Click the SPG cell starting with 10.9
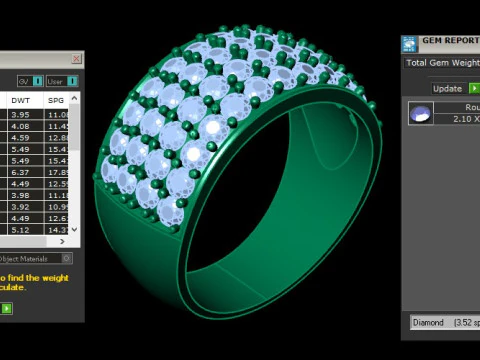Image resolution: width=480 pixels, height=360 pixels. (57, 207)
